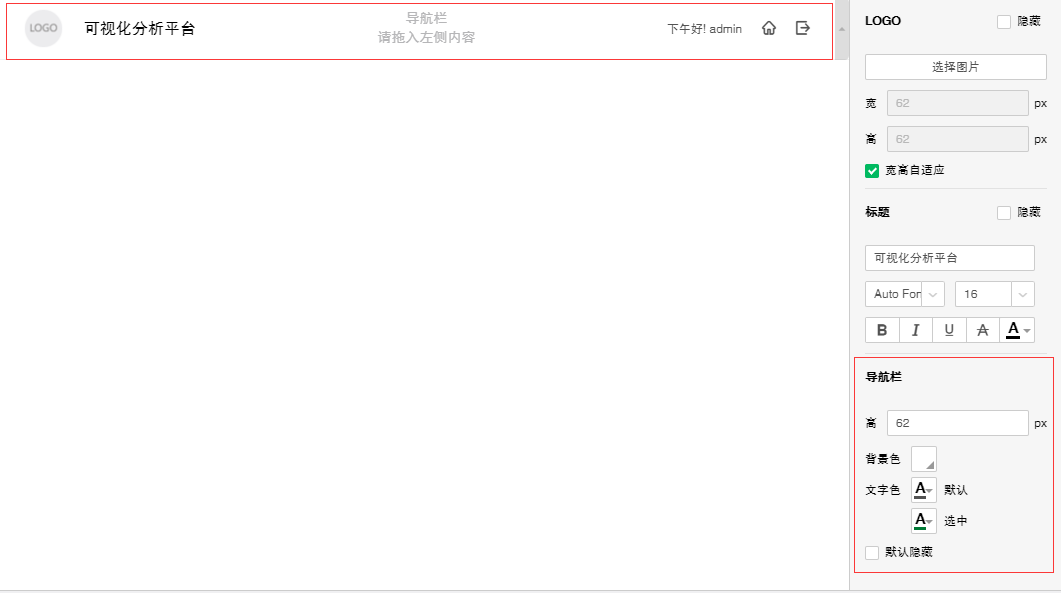Image resolution: width=1061 pixels, height=593 pixels.
Task: Open the 选中 text color dropdown
Action: coord(924,521)
